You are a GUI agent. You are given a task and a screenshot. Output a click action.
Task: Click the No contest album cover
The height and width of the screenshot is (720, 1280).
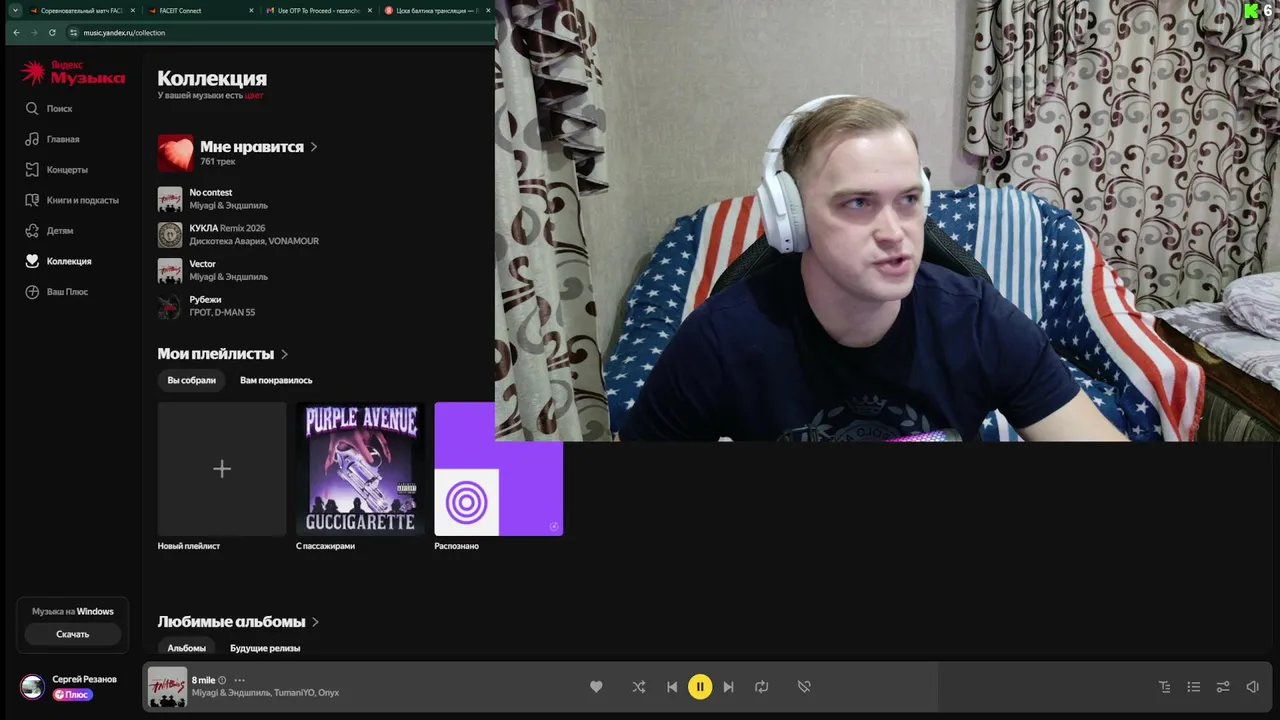(170, 199)
